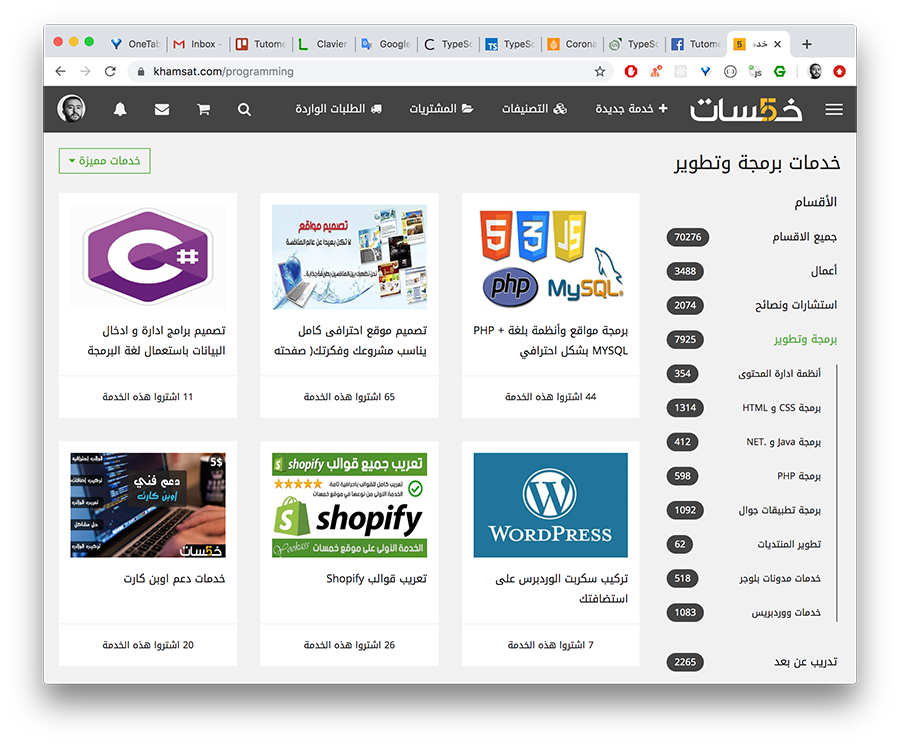Viewport: 900px width, 746px height.
Task: Open خدمات ووردبريس subcategory
Action: pyautogui.click(x=786, y=613)
